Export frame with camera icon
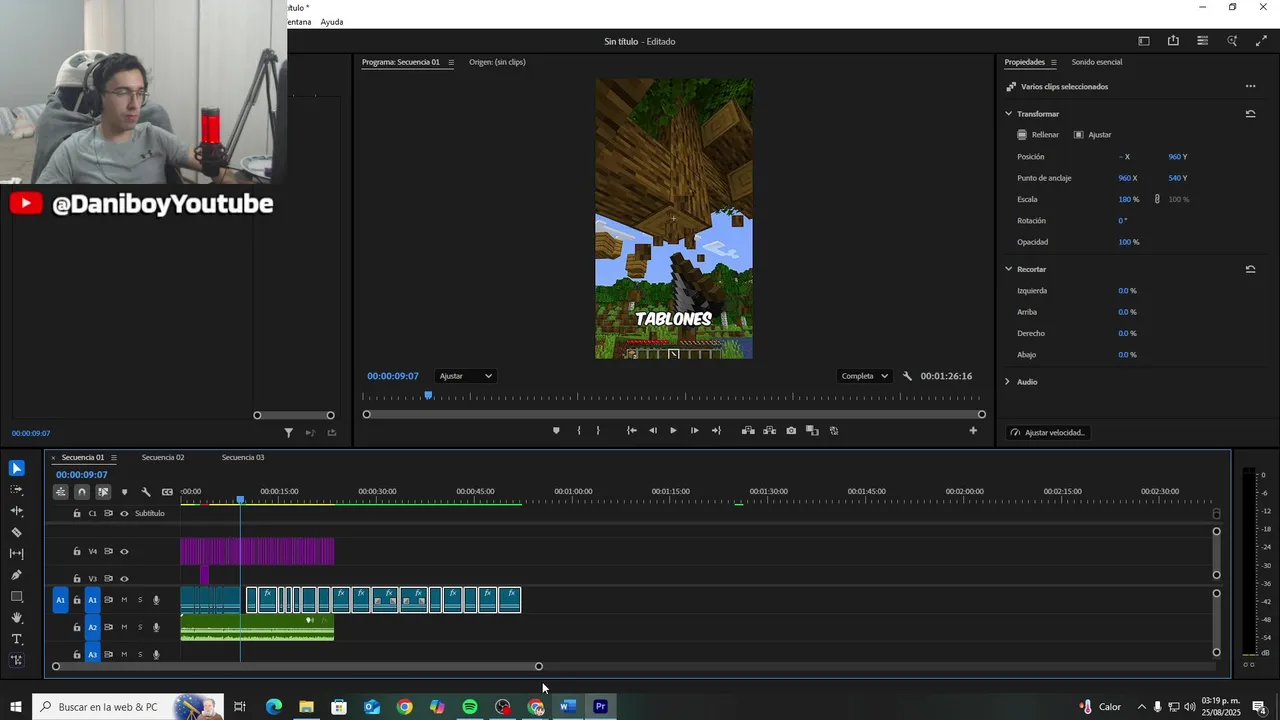Viewport: 1280px width, 720px height. pyautogui.click(x=791, y=431)
